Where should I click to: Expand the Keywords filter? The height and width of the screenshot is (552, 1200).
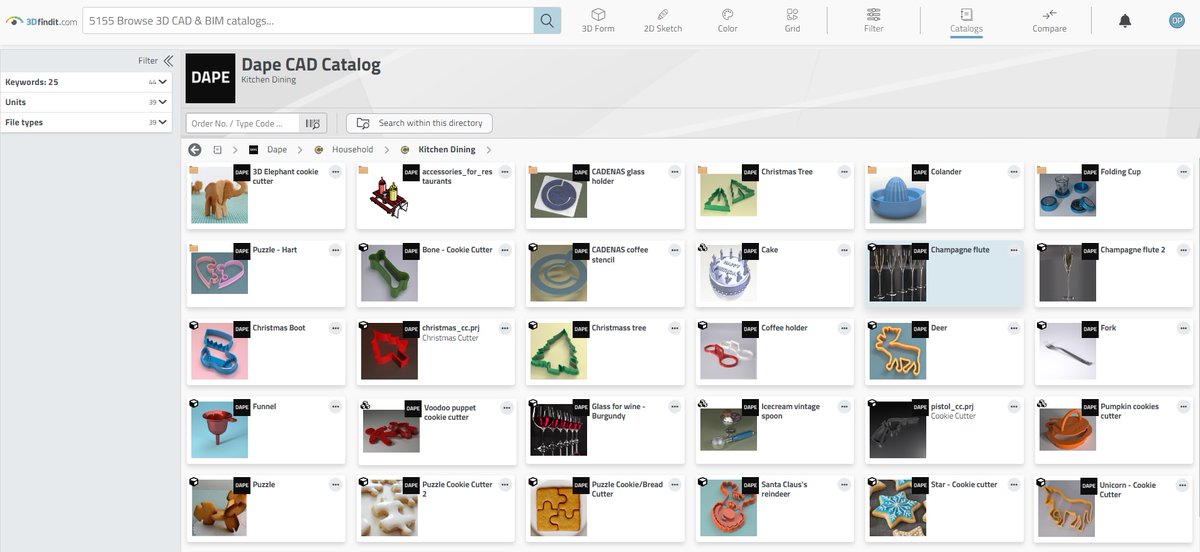tap(86, 82)
